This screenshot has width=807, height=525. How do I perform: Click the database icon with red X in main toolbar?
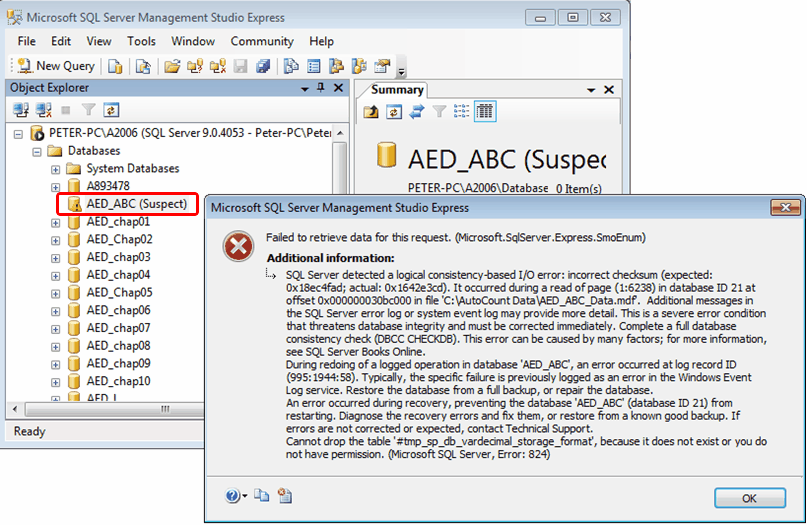[x=218, y=66]
